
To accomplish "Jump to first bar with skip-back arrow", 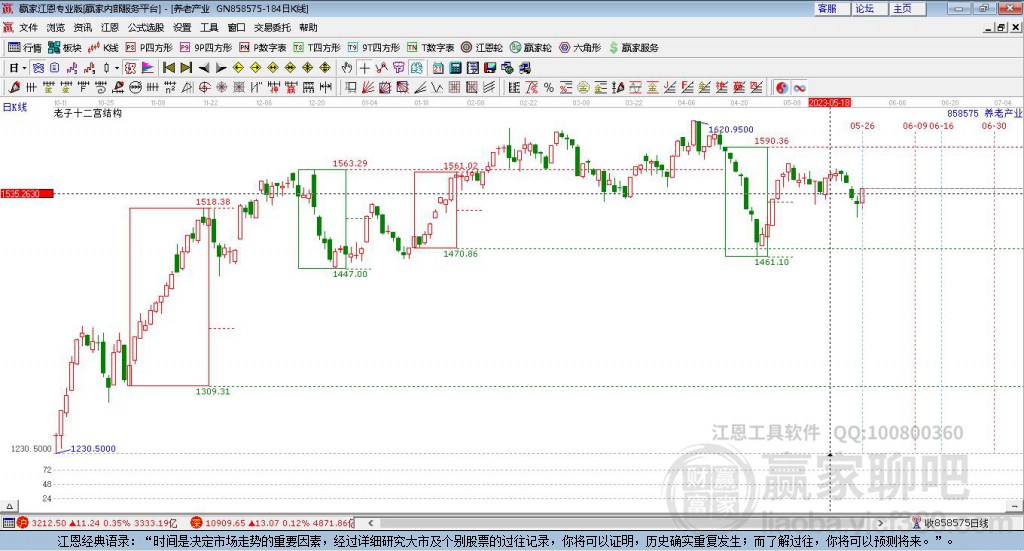I will [x=168, y=68].
